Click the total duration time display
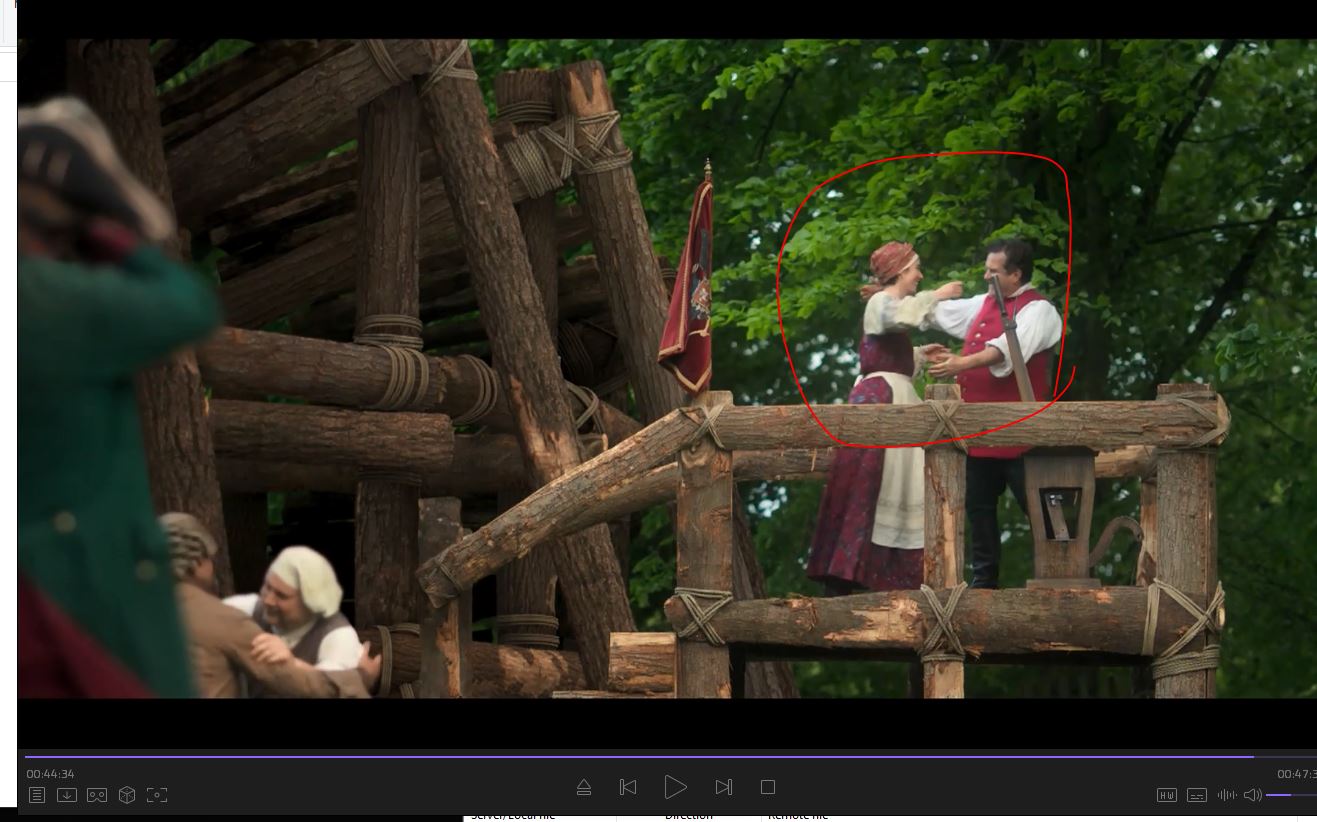This screenshot has height=822, width=1317. point(1296,774)
